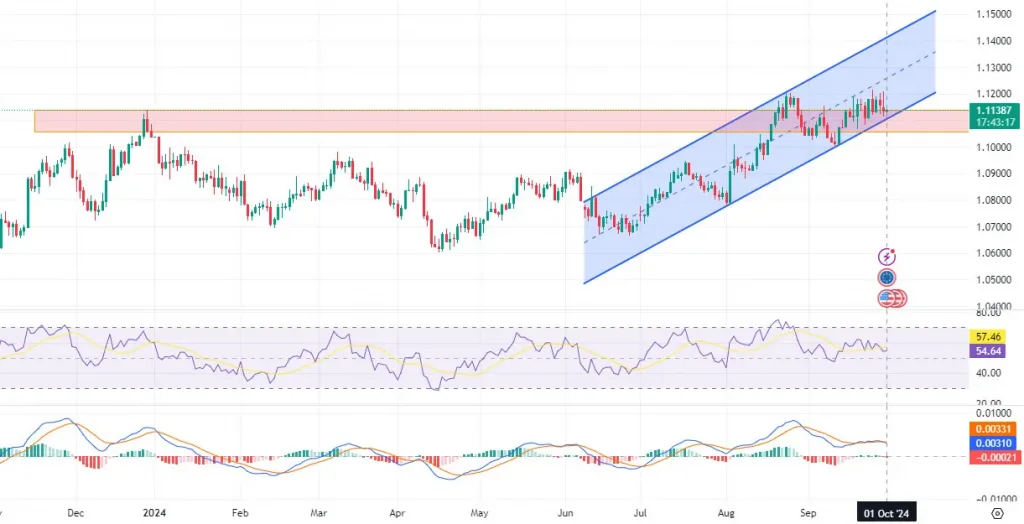Screen dimensions: 1024x524
Task: Click the yellow RSI value 57.46
Action: click(987, 337)
